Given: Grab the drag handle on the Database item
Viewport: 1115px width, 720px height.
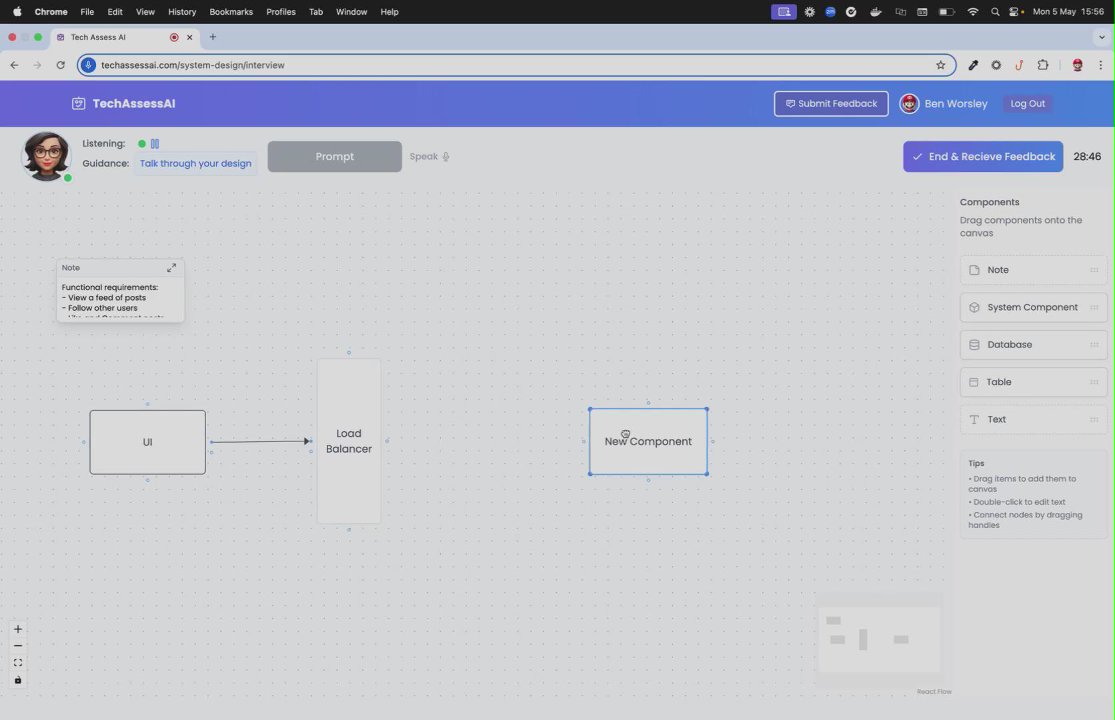Looking at the screenshot, I should pos(1094,345).
